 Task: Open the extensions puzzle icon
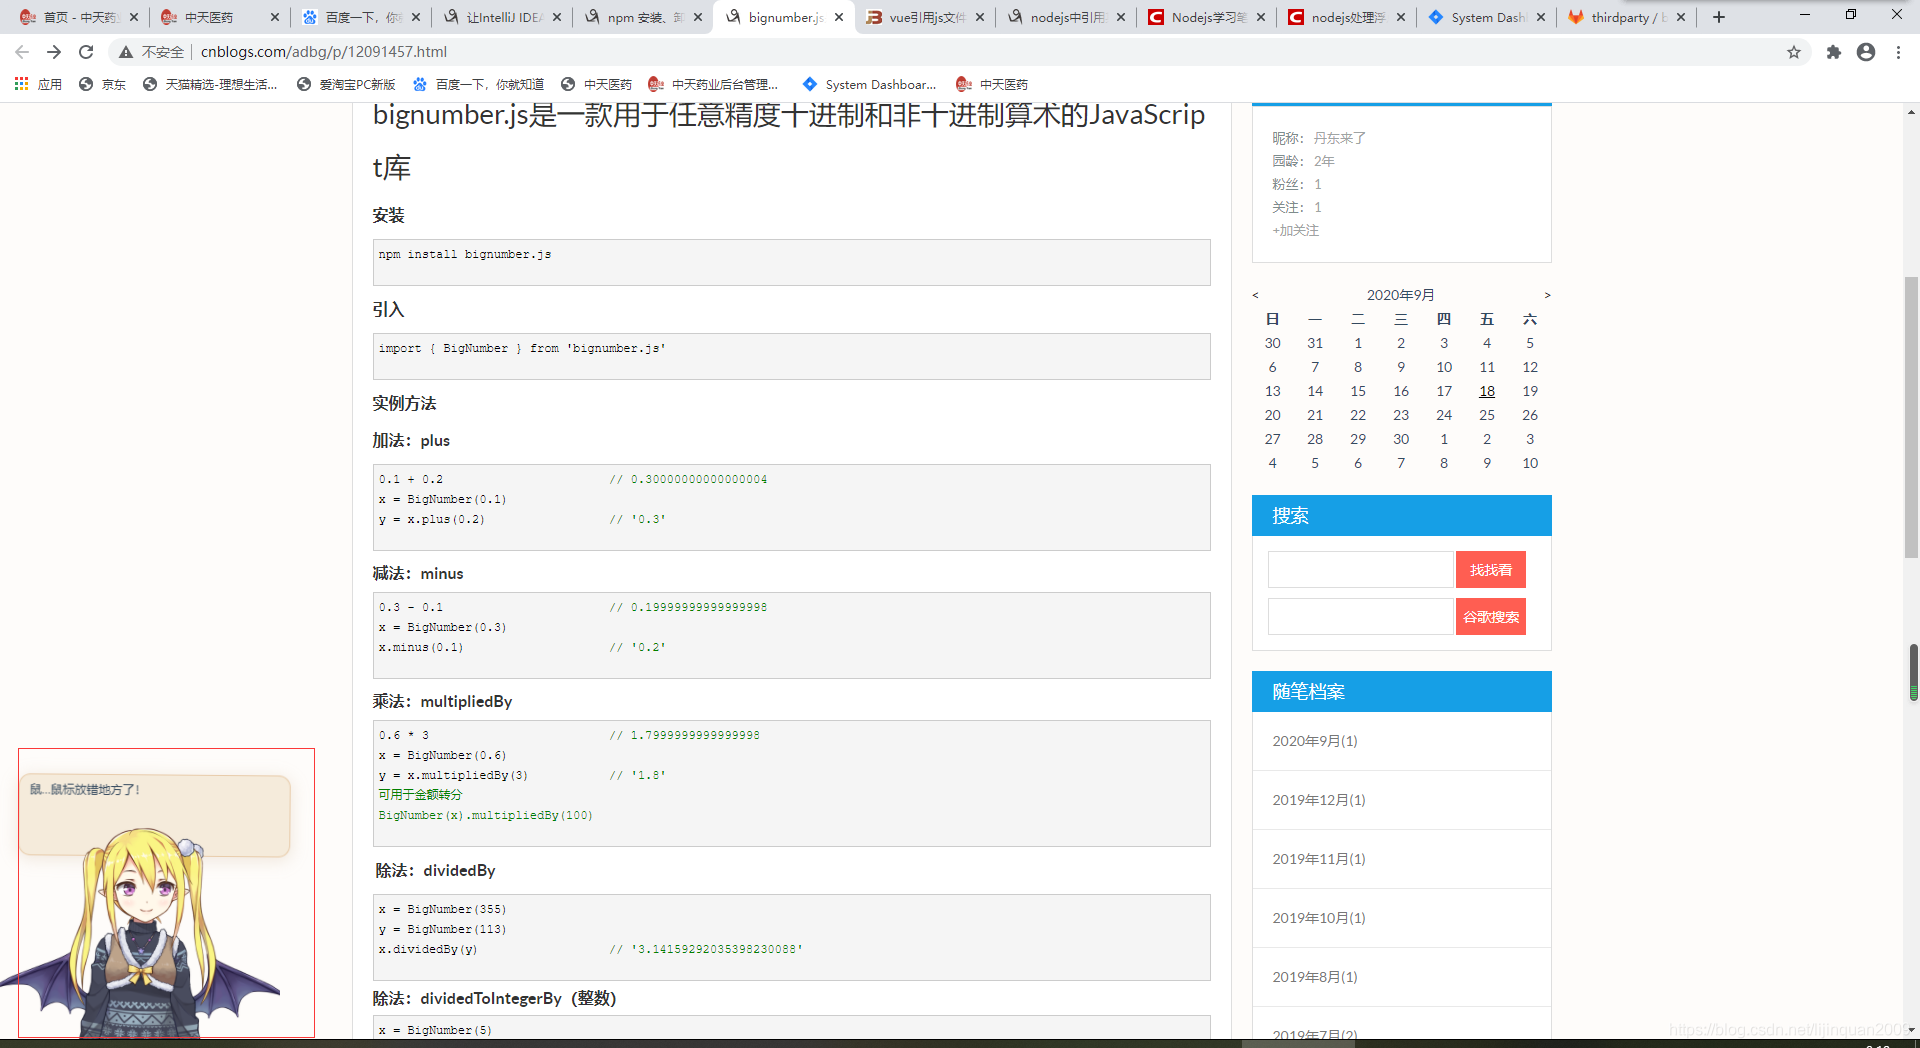coord(1833,52)
